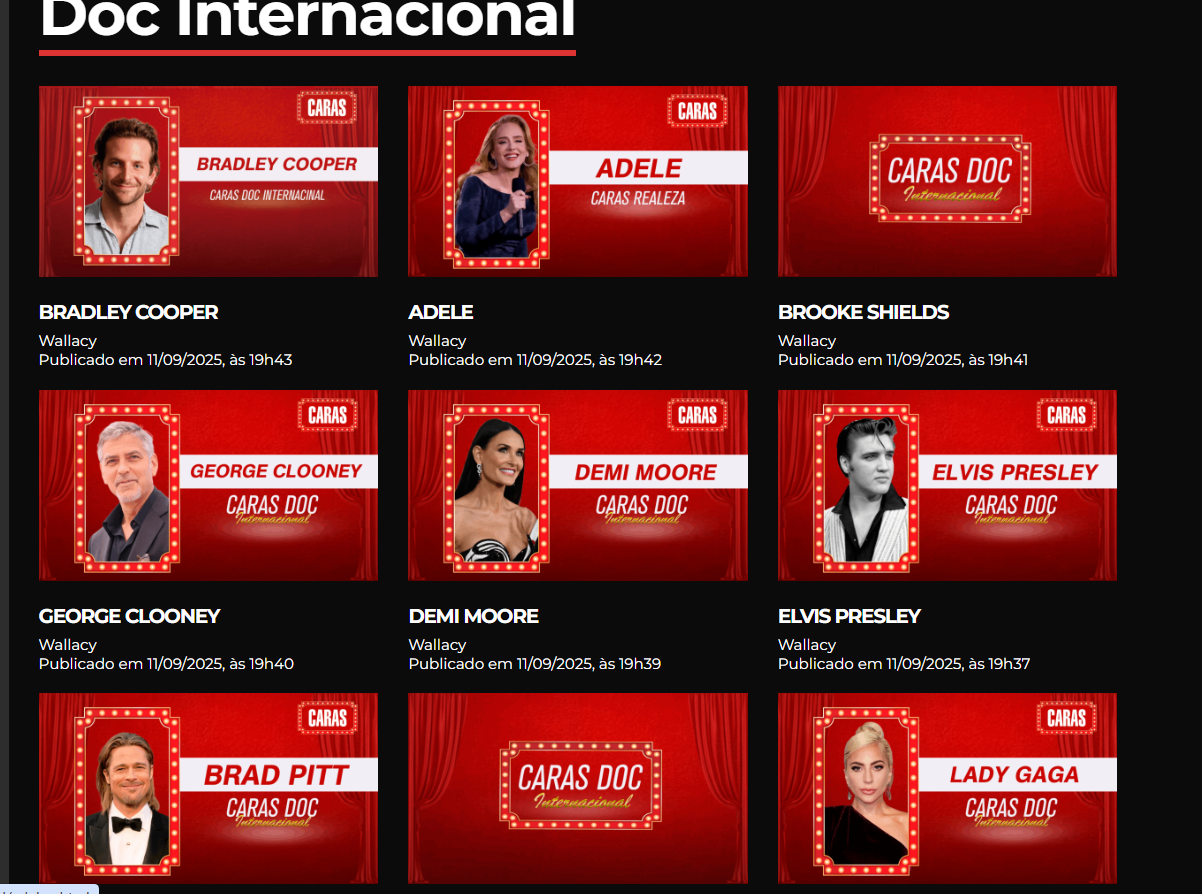Open the Bradley Cooper video thumbnail
The image size is (1202, 894).
click(x=208, y=181)
